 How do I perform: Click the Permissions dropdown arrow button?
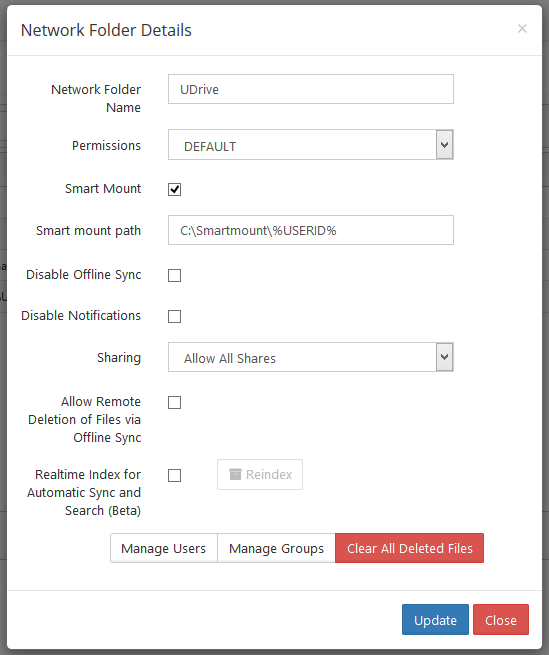tap(445, 145)
